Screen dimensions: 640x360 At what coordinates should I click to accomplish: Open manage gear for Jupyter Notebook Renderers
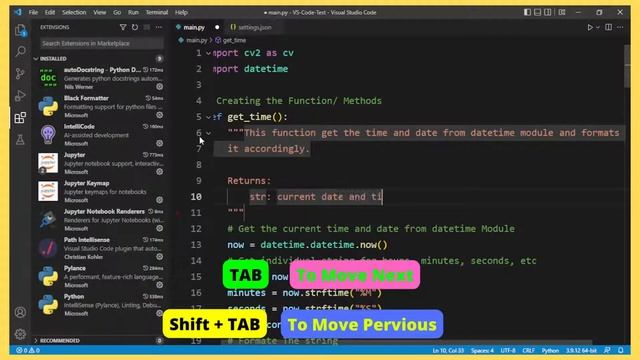click(x=160, y=229)
